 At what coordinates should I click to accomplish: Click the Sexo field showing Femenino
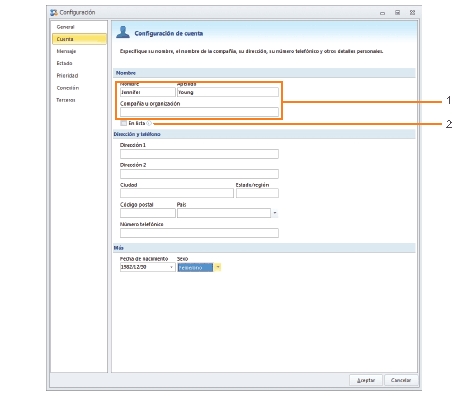[195, 267]
